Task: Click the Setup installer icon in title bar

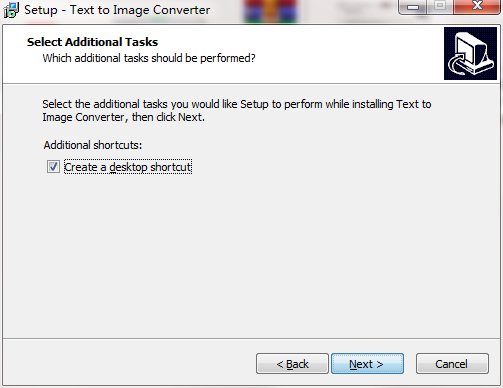Action: click(11, 10)
